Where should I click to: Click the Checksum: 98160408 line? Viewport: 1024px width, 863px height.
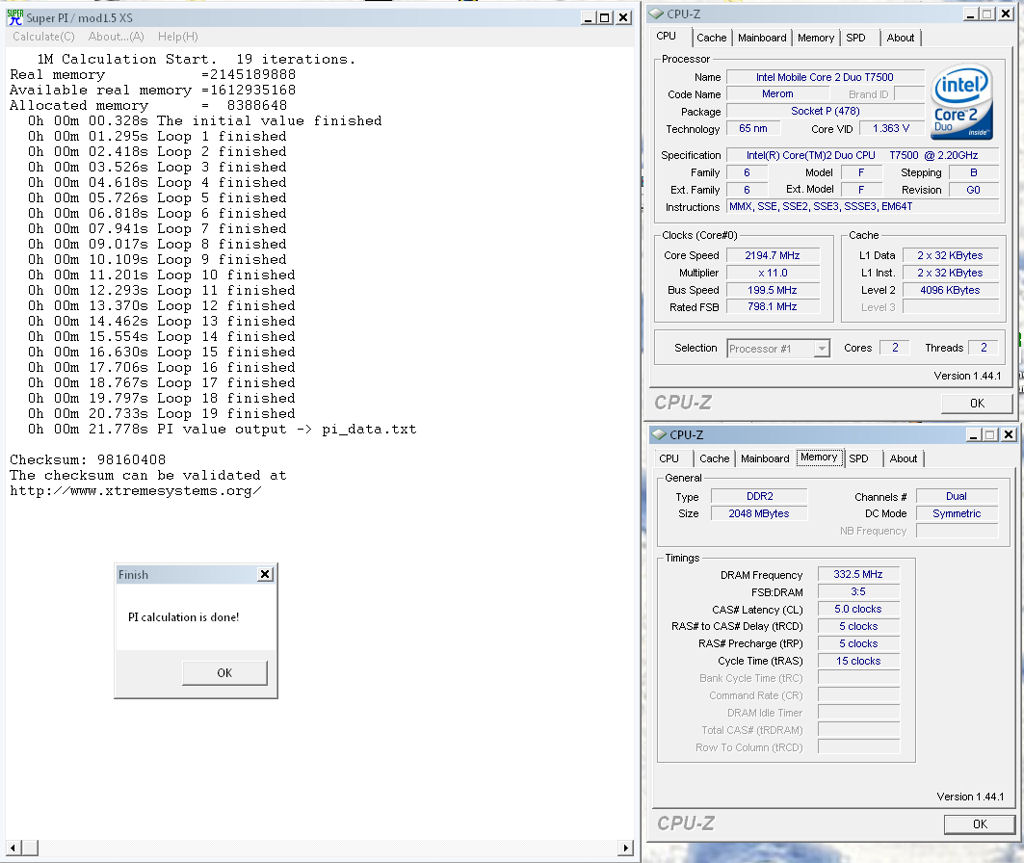[88, 460]
